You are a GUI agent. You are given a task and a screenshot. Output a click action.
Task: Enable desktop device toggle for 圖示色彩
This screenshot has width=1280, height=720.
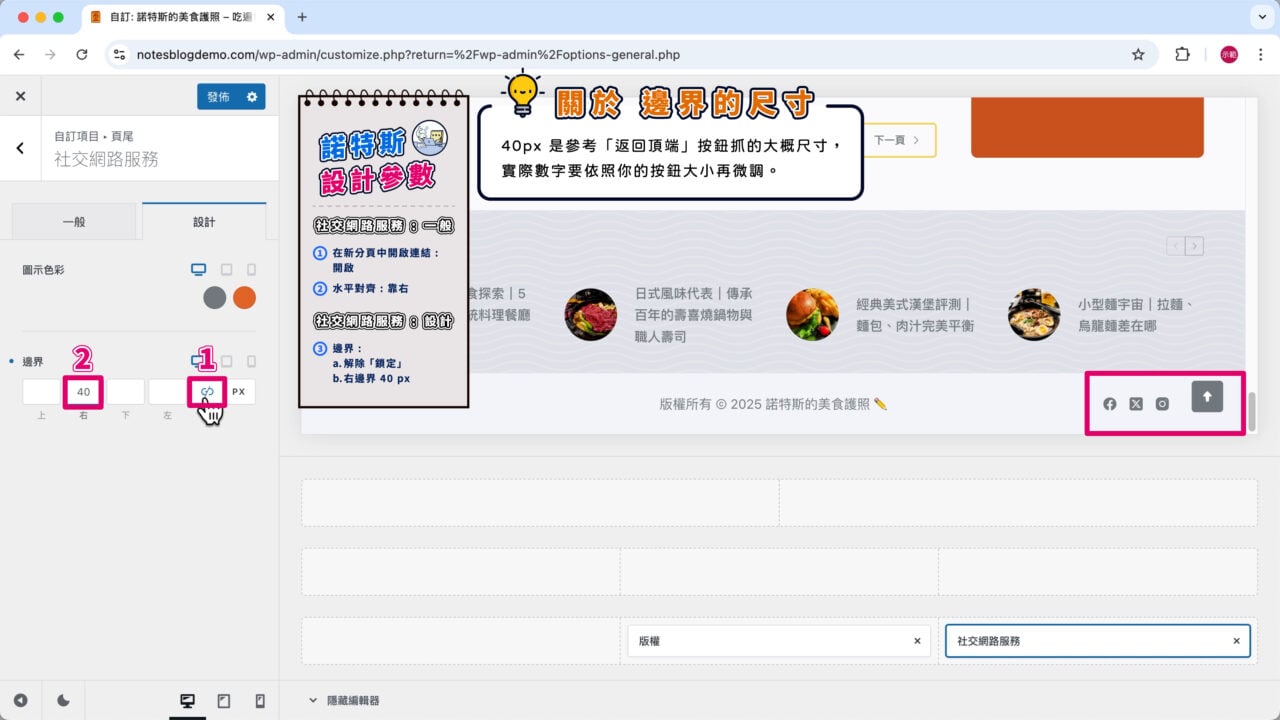point(198,269)
